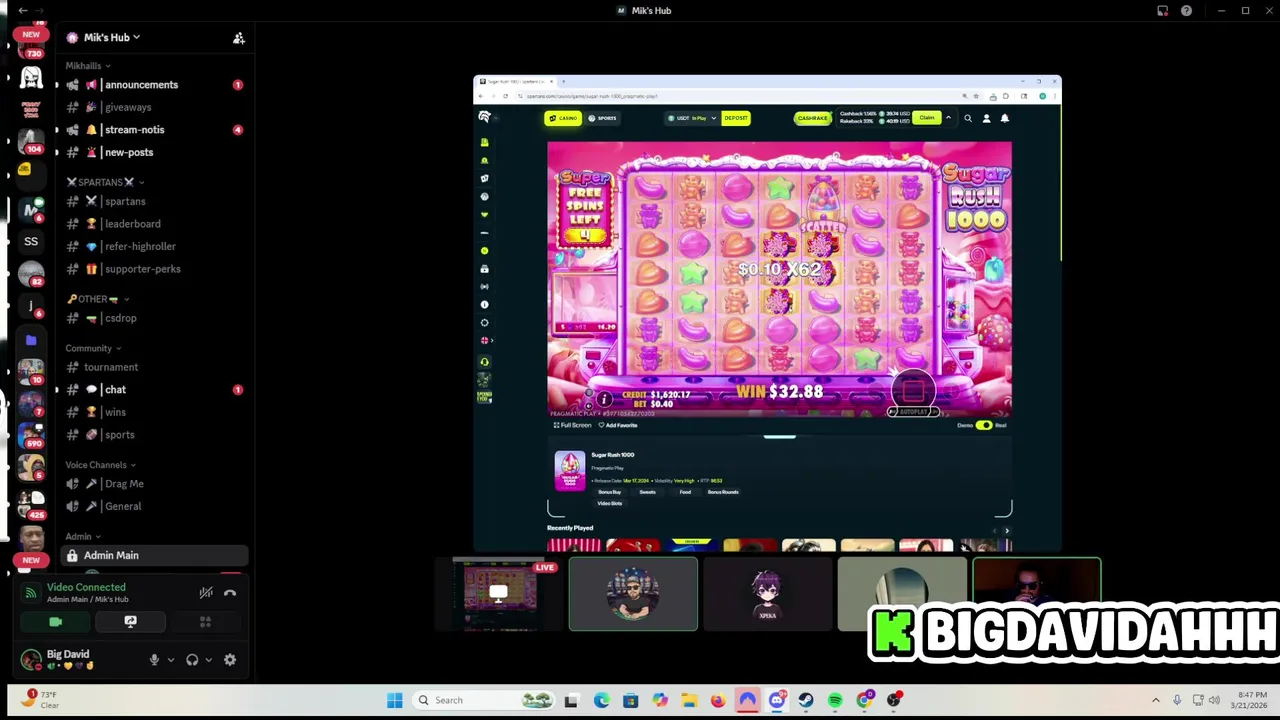Viewport: 1280px width, 720px height.
Task: Collapse the Voice Channels category
Action: click(x=100, y=465)
